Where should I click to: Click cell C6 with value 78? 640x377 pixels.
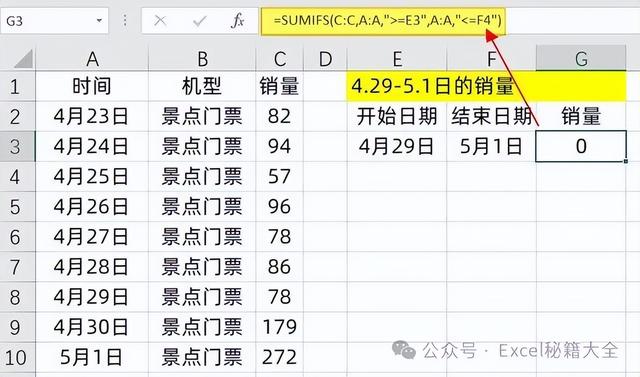(x=280, y=237)
